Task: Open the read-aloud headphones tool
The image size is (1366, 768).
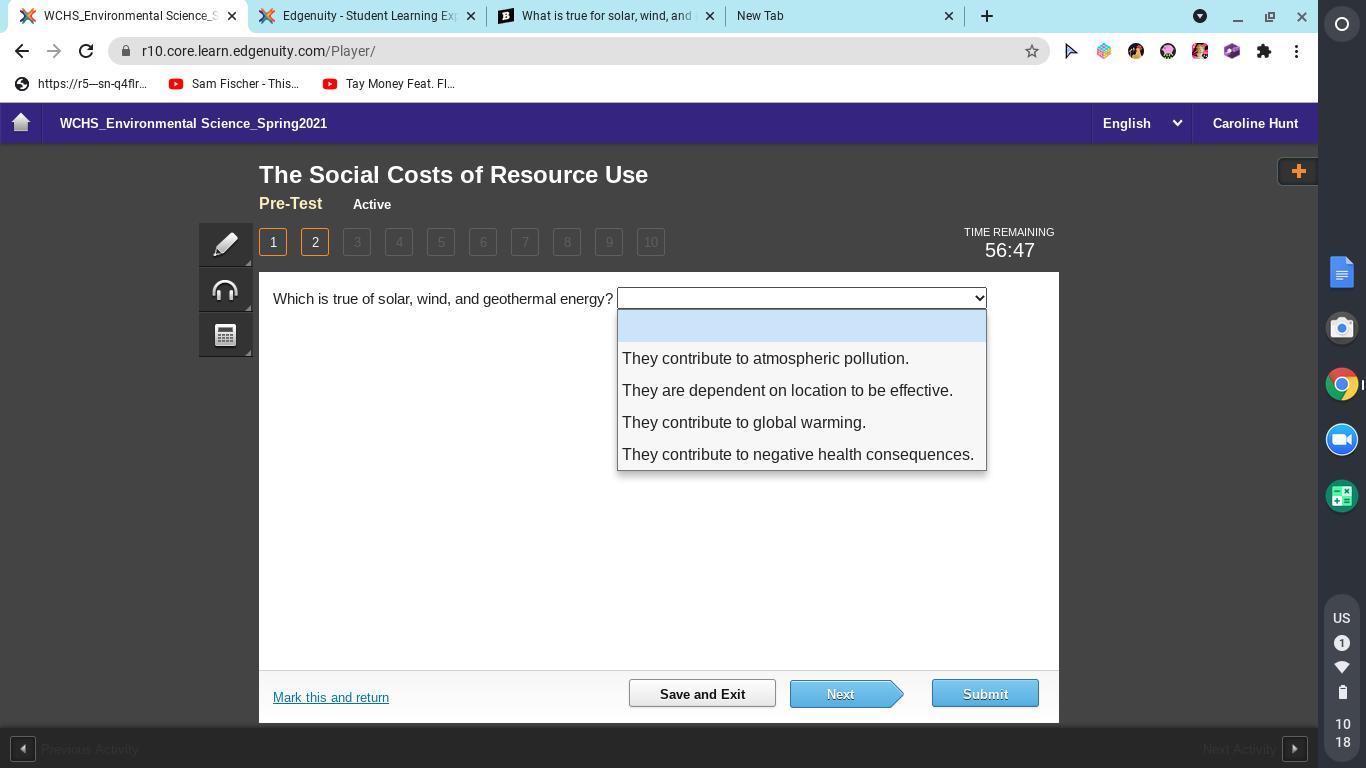Action: click(225, 290)
